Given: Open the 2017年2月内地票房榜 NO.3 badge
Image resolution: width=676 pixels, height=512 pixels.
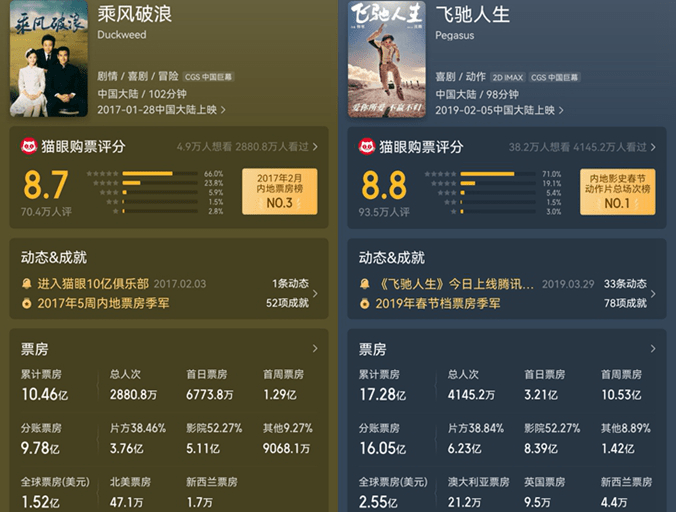Looking at the screenshot, I should tap(280, 191).
